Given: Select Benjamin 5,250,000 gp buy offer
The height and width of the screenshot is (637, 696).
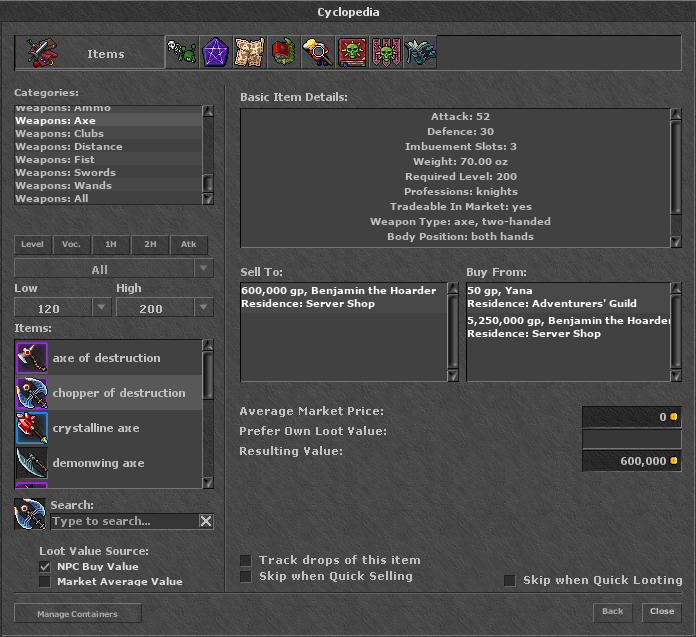Looking at the screenshot, I should 568,327.
